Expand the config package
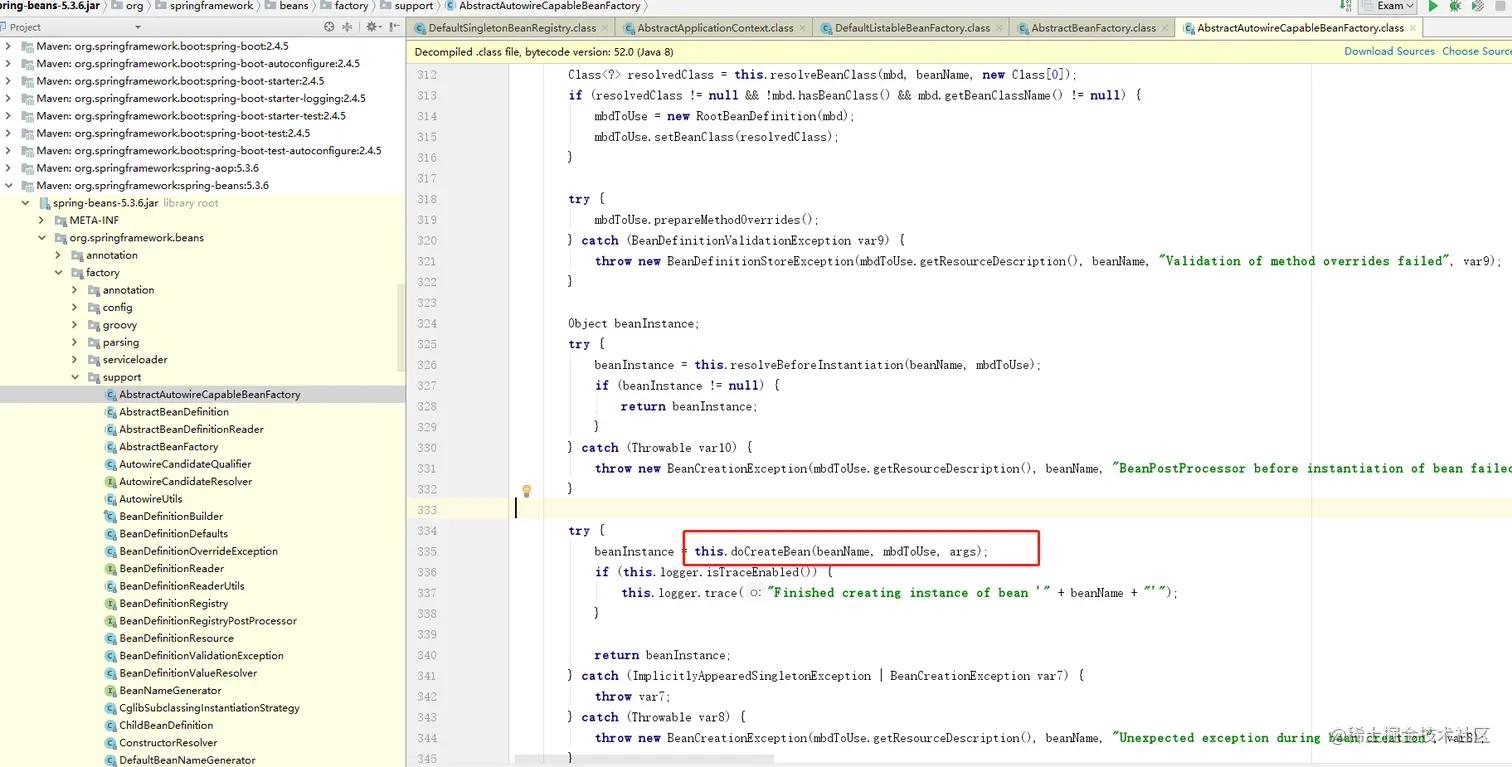The height and width of the screenshot is (767, 1512). click(x=75, y=307)
